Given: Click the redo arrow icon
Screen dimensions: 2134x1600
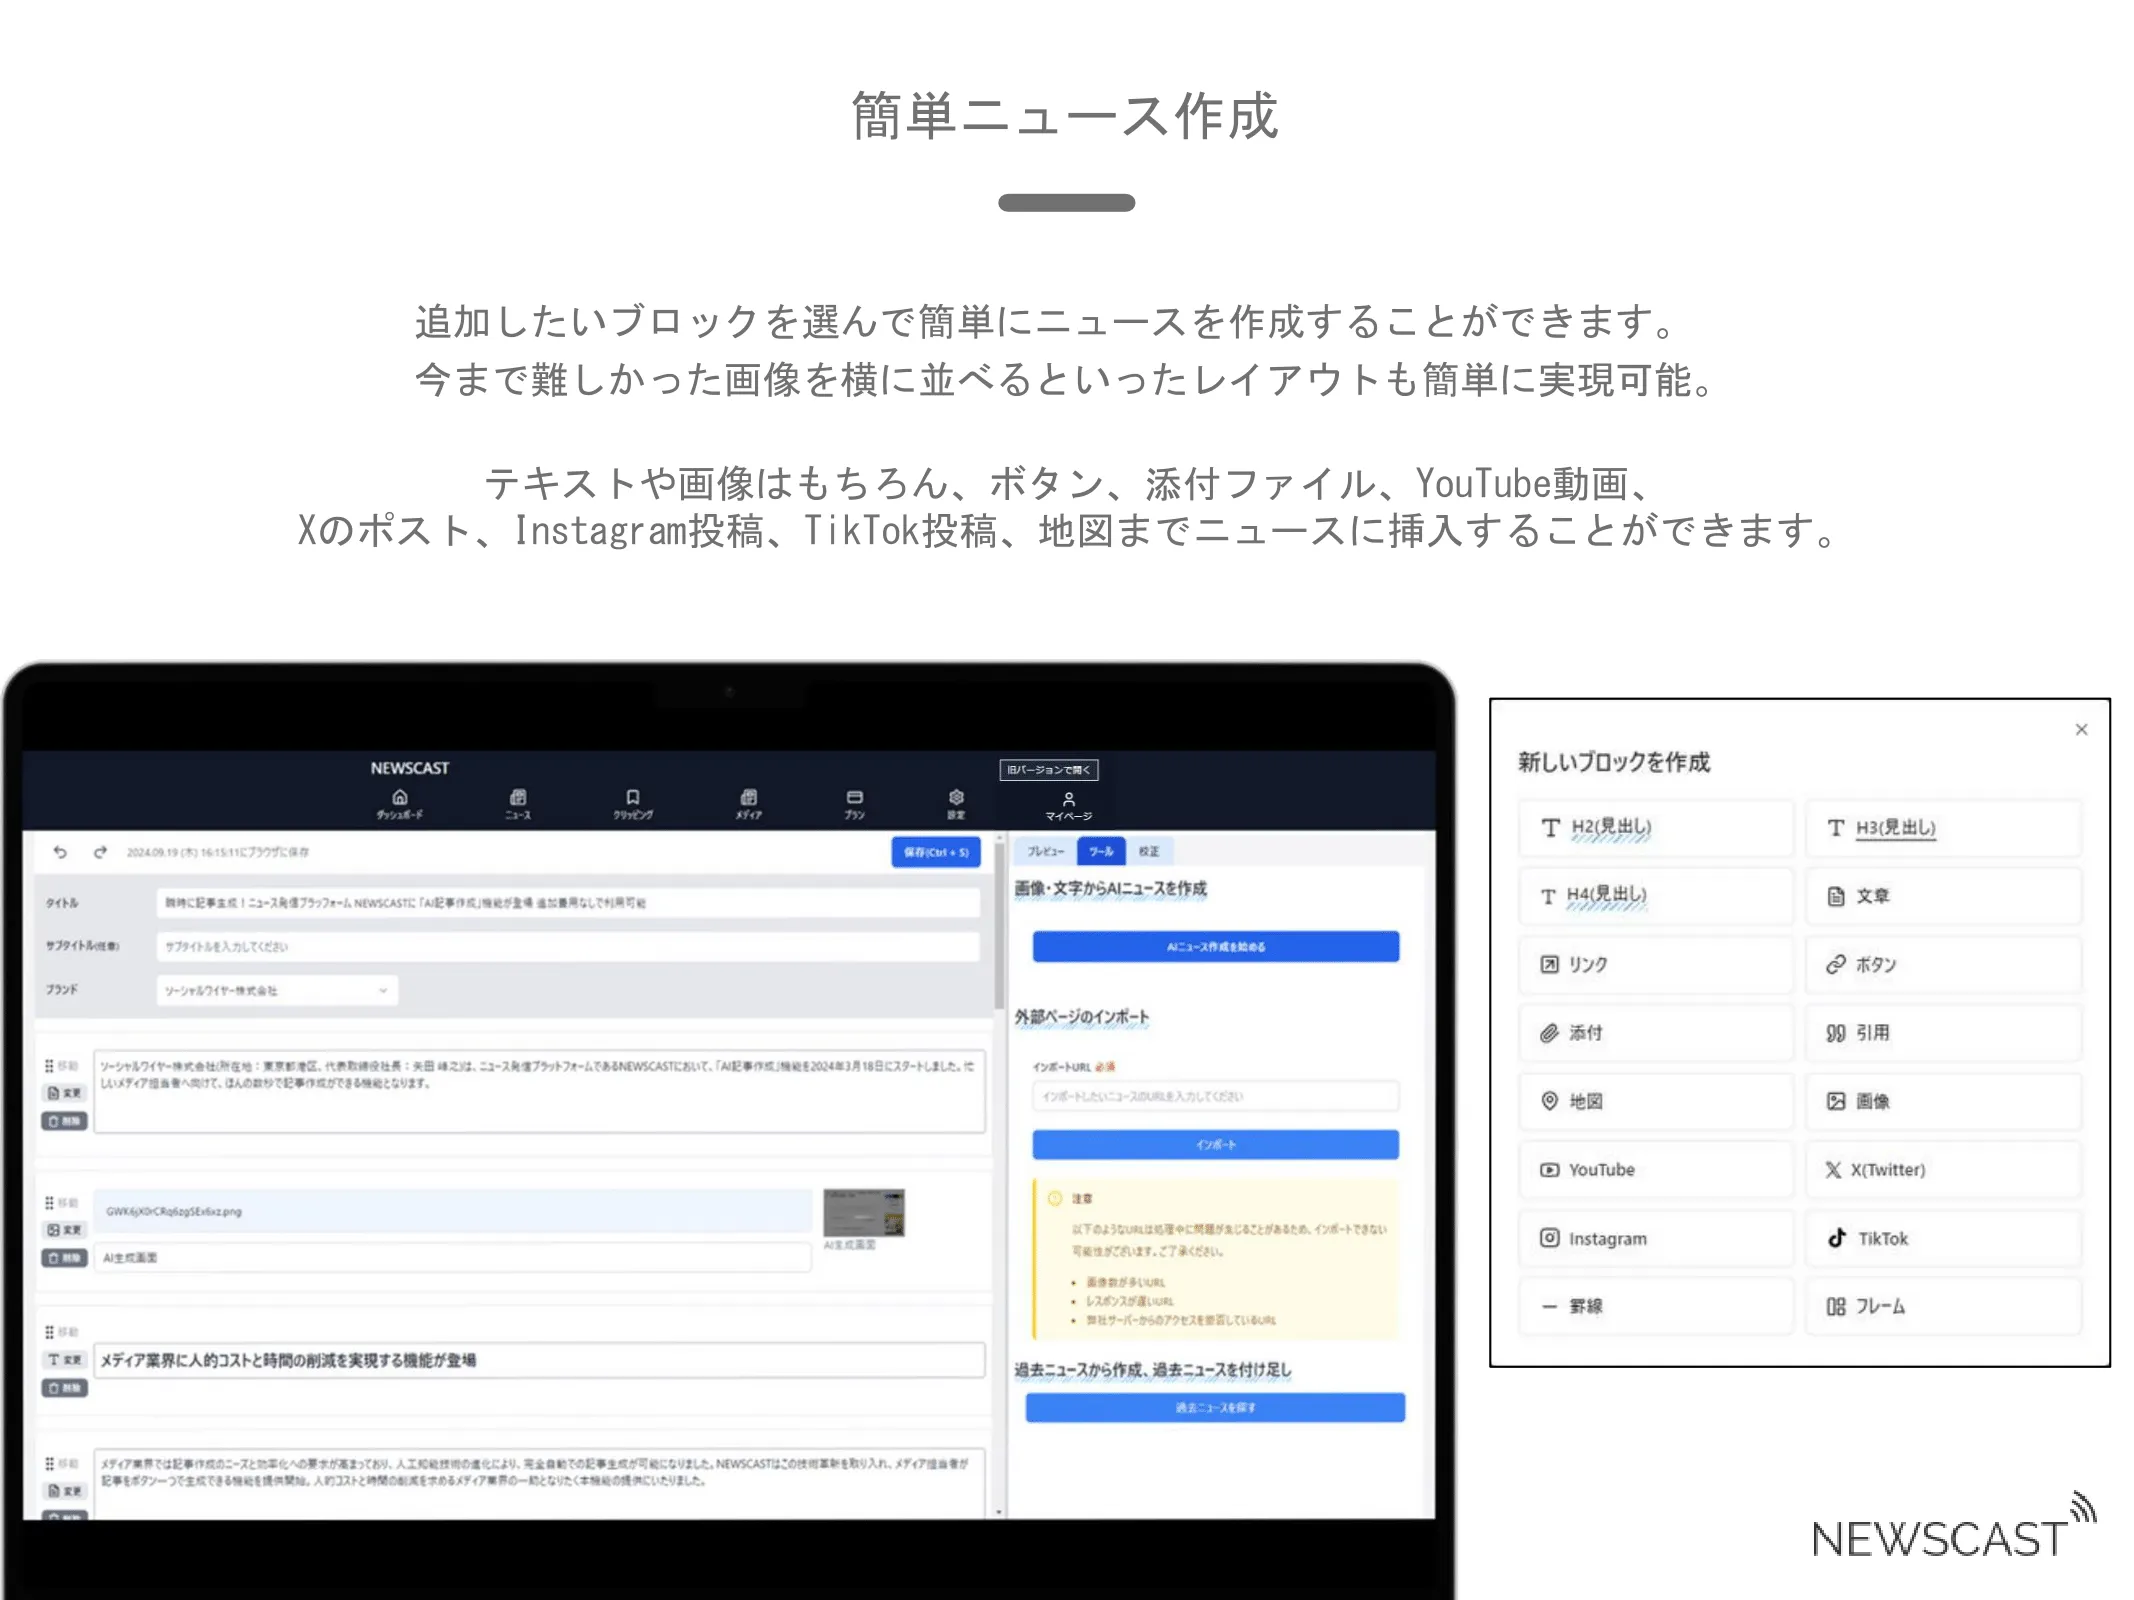Looking at the screenshot, I should 100,852.
